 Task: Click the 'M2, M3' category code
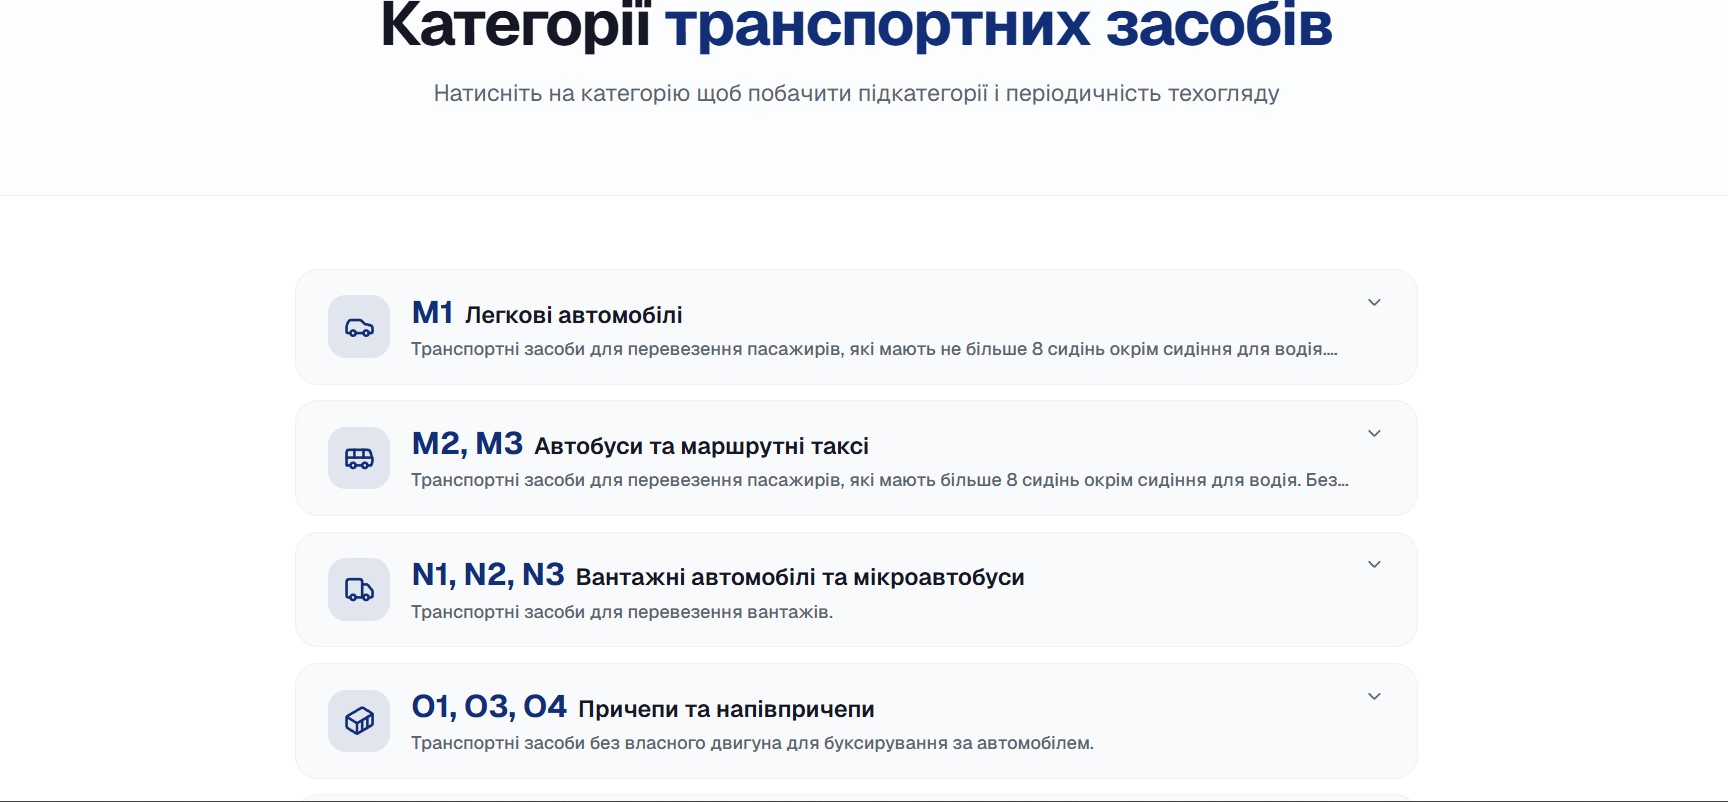(x=467, y=444)
